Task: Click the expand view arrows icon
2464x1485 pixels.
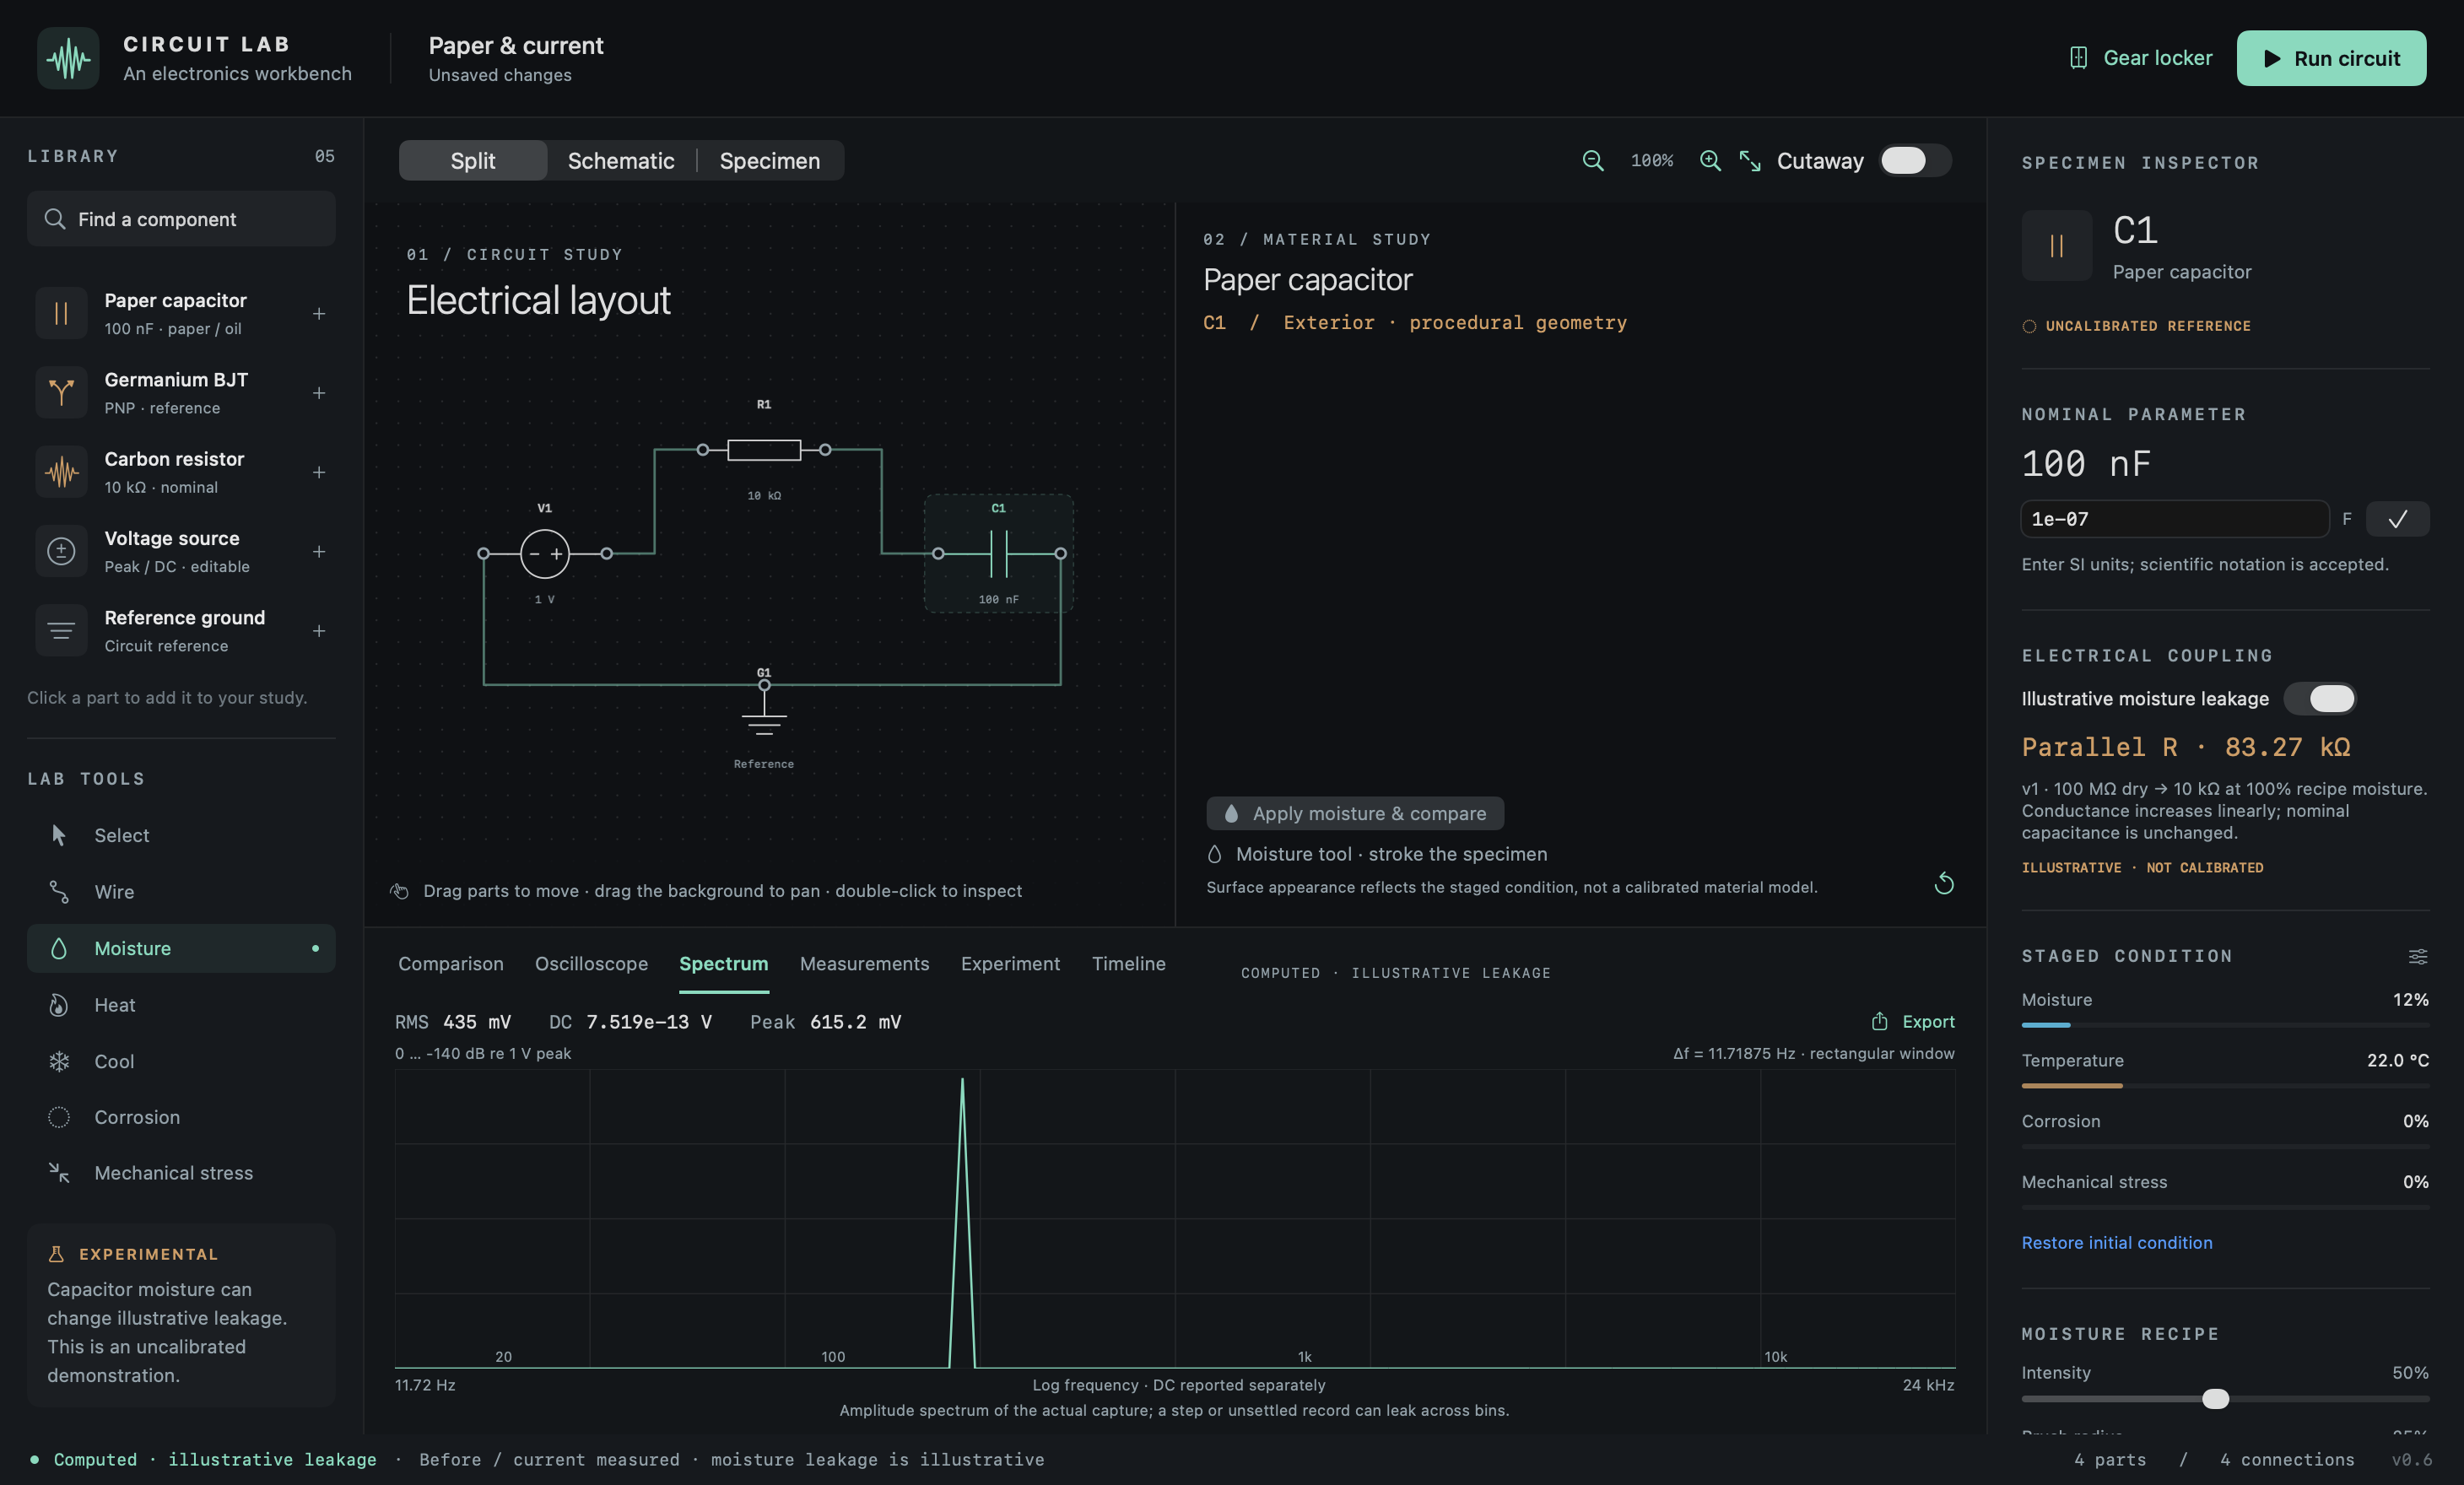Action: [x=1750, y=160]
